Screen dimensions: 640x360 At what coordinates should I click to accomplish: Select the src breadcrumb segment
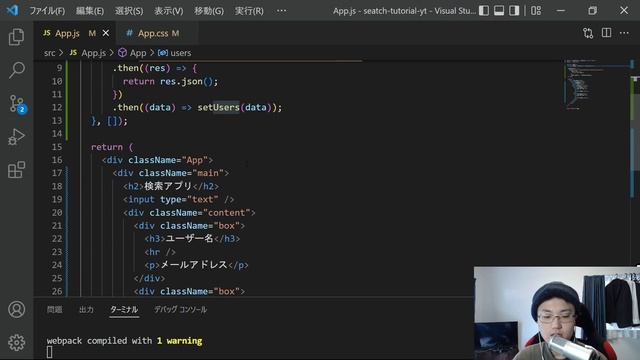click(x=49, y=53)
